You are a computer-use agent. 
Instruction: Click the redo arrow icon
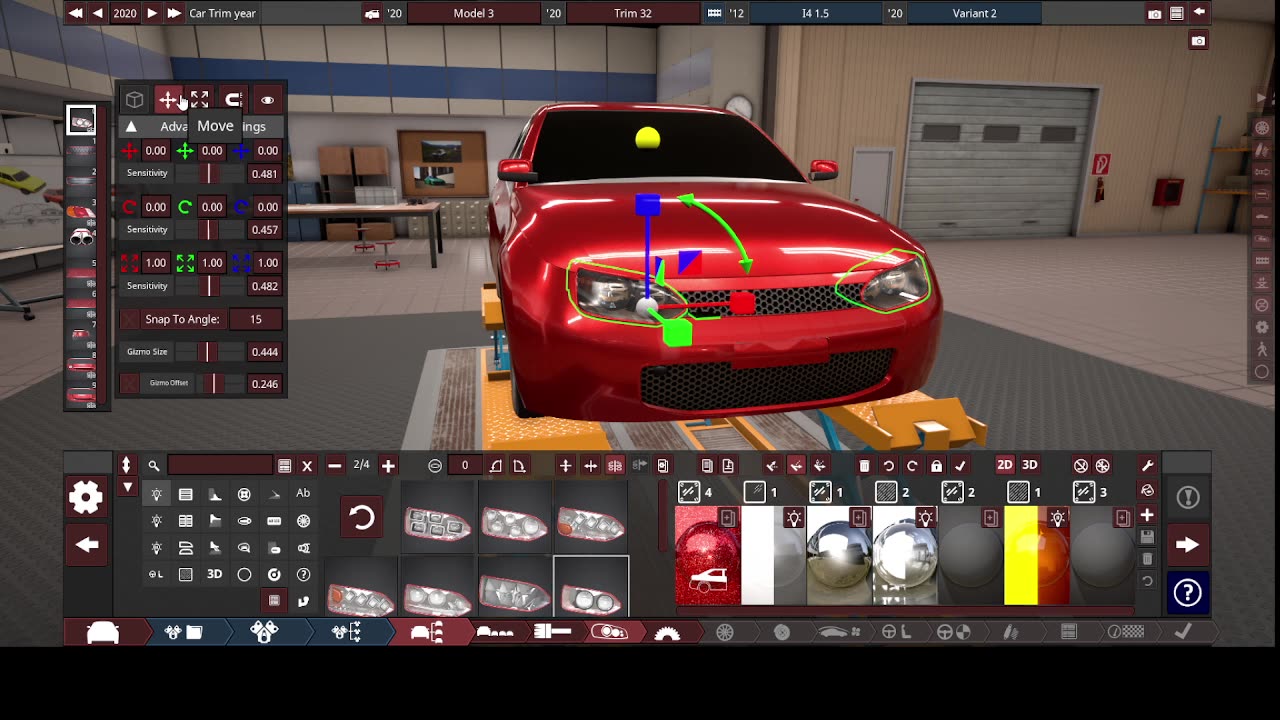[912, 466]
